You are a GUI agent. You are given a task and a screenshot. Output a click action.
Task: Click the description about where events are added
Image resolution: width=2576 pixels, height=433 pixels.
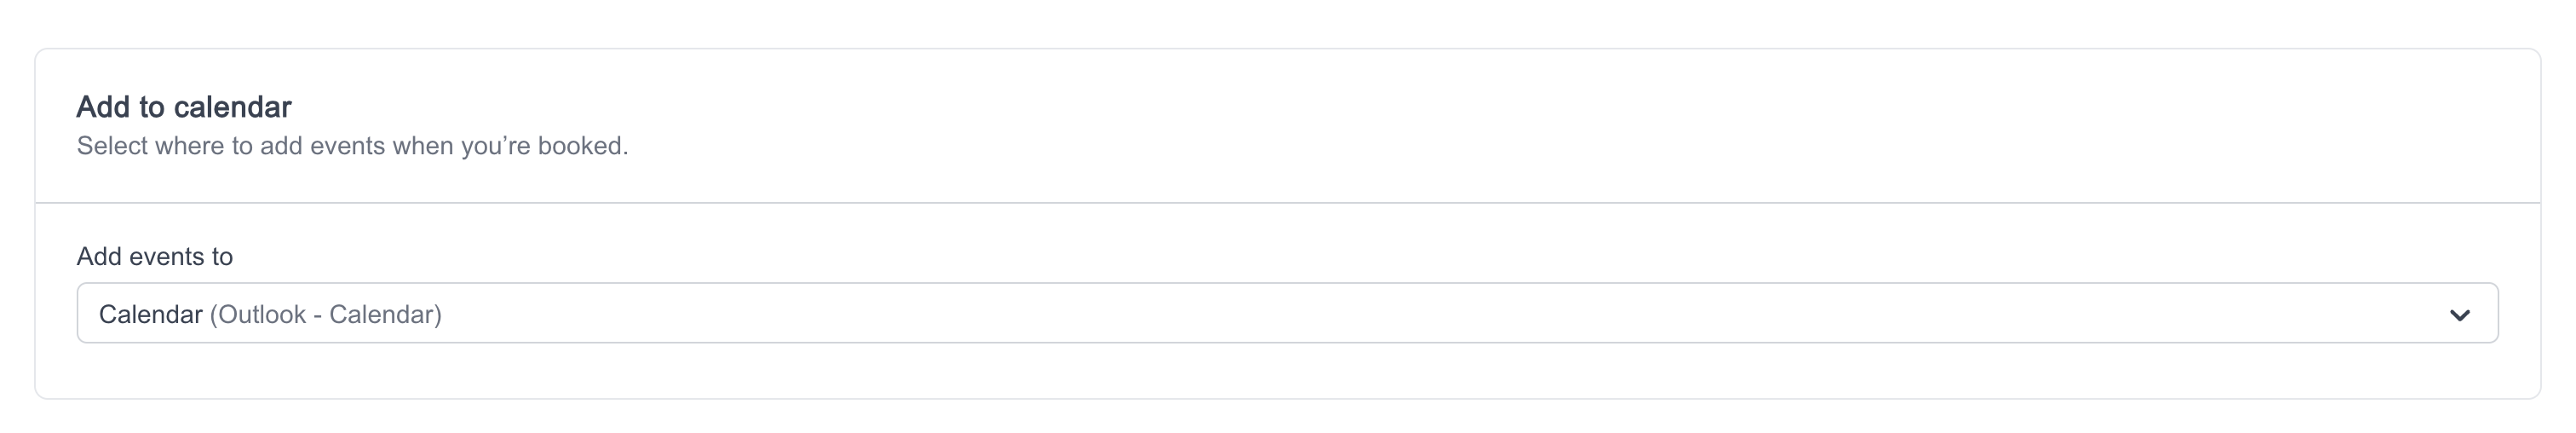(x=352, y=146)
